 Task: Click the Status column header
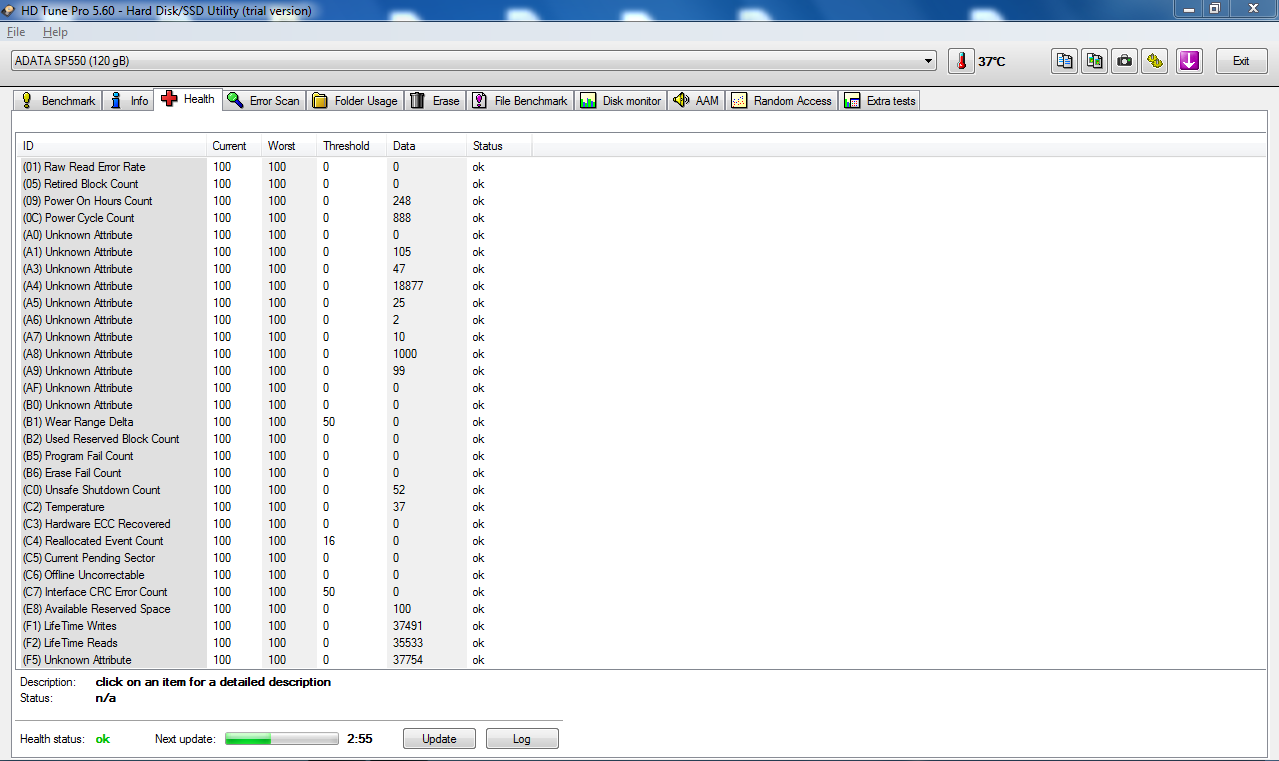point(499,146)
